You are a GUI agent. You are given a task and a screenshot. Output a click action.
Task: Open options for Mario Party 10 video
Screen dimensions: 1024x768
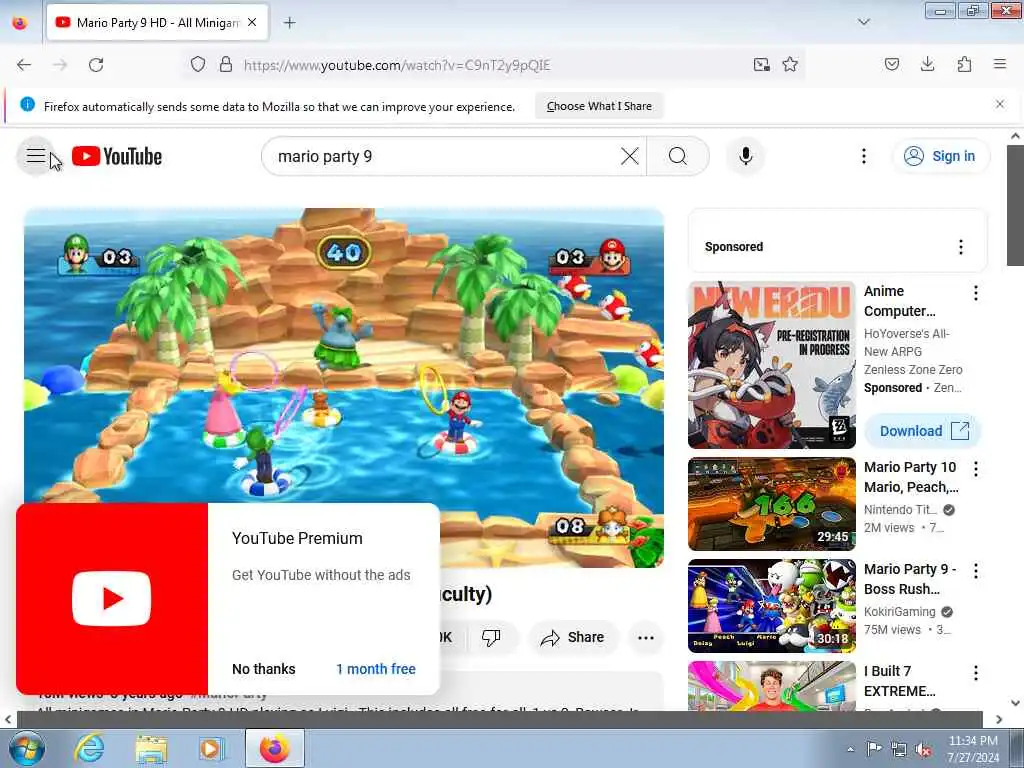point(976,469)
